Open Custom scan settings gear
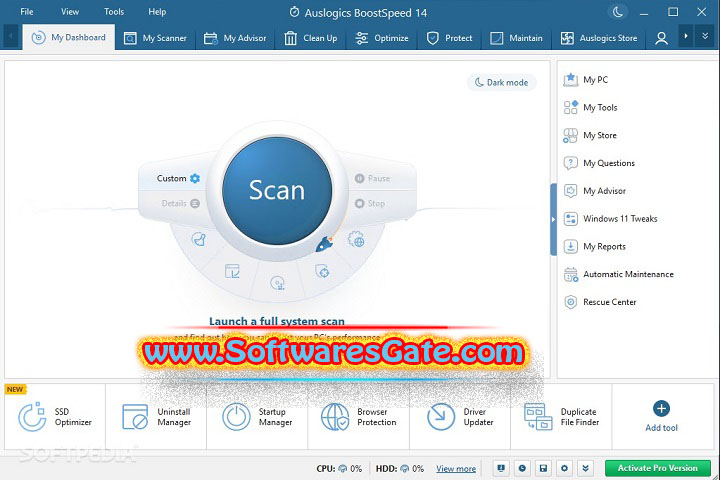Screen dimensions: 720x480 (195, 178)
